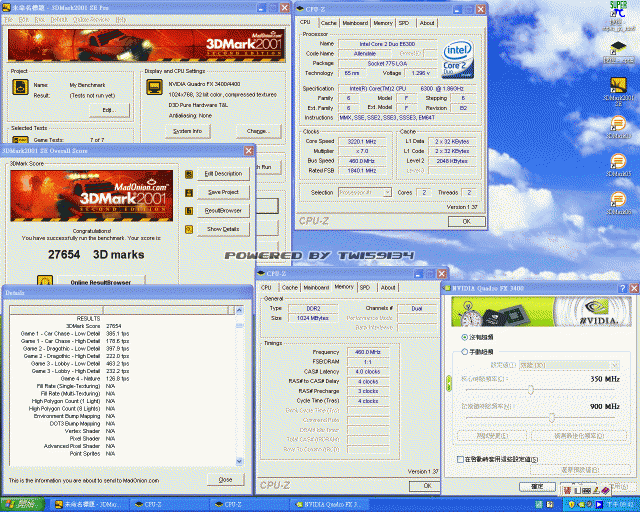Click the Save Project button

[223, 192]
